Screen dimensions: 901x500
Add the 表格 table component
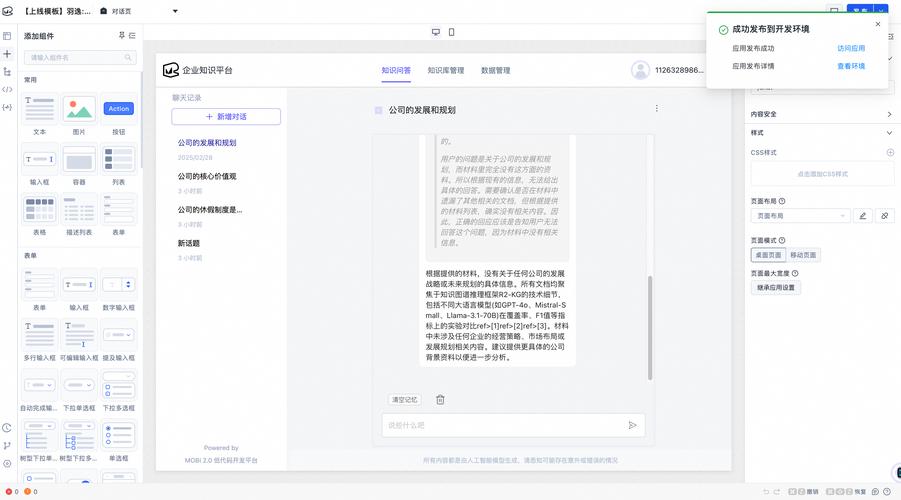pyautogui.click(x=40, y=215)
